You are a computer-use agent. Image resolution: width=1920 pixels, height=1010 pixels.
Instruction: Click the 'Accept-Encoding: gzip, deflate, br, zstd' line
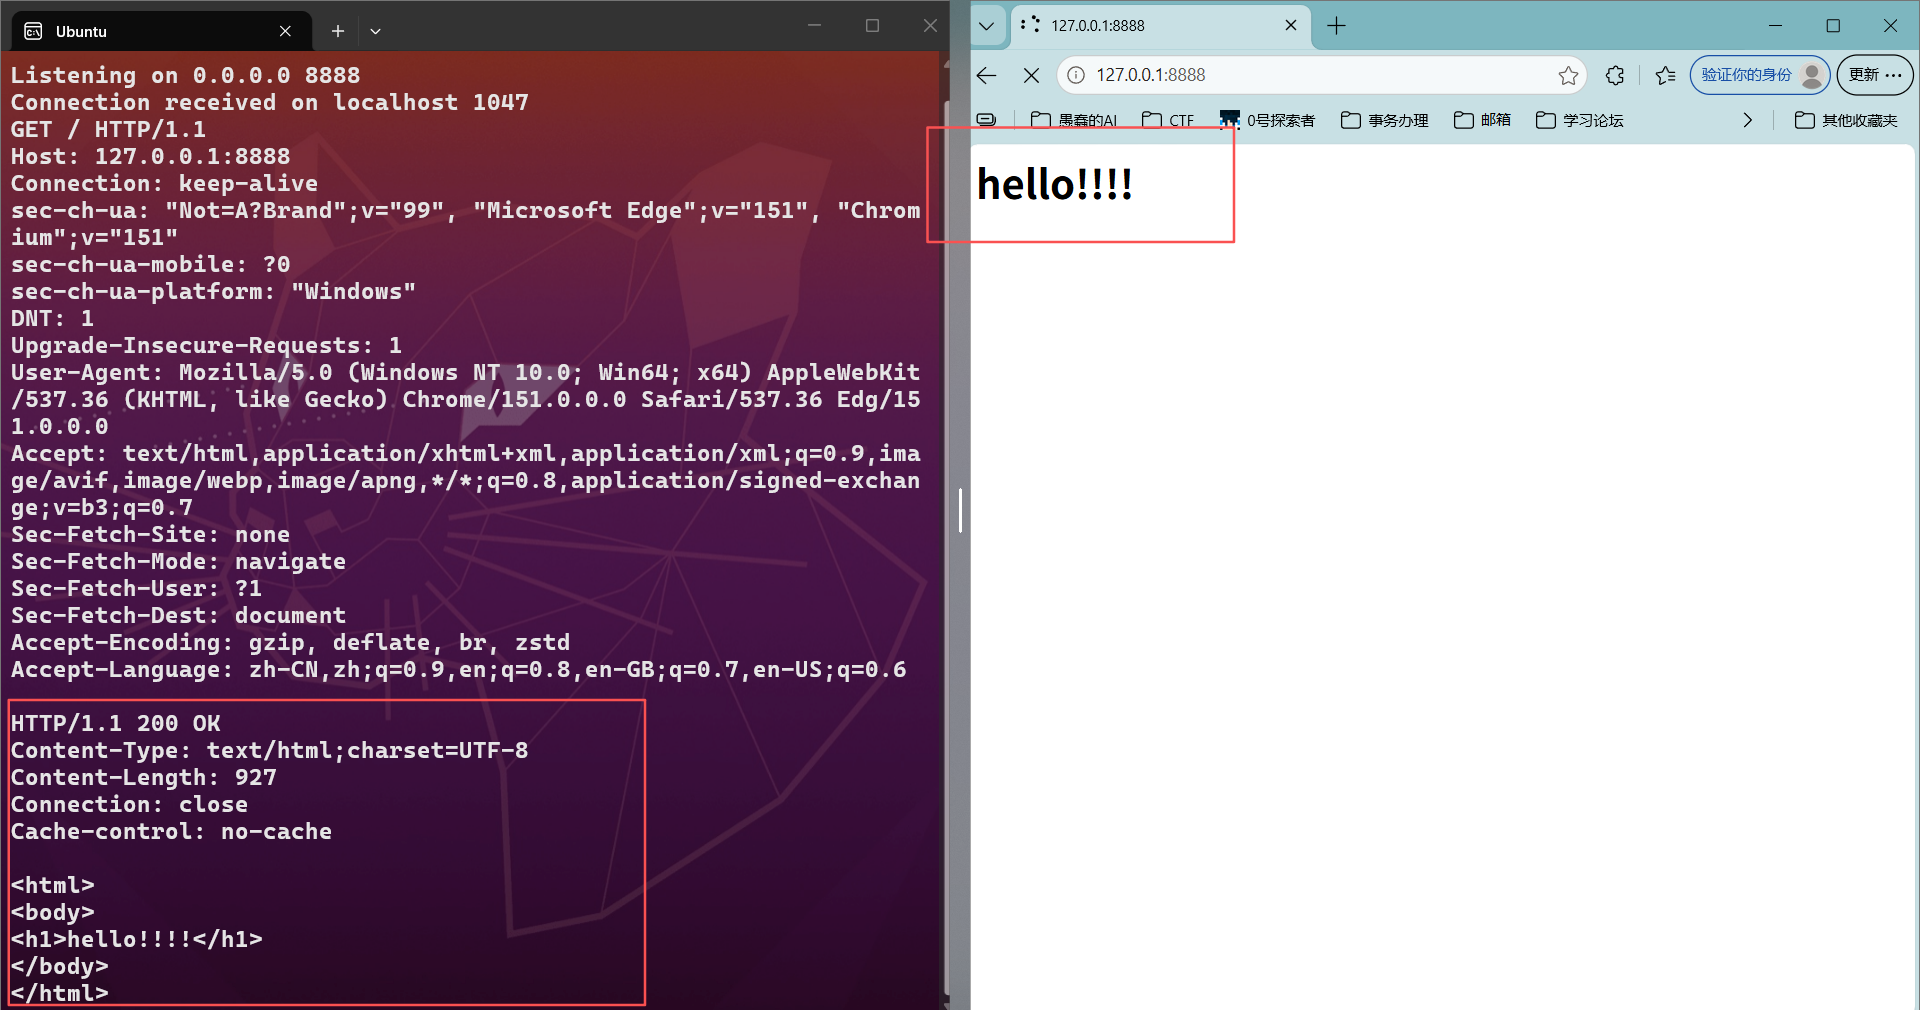290,642
